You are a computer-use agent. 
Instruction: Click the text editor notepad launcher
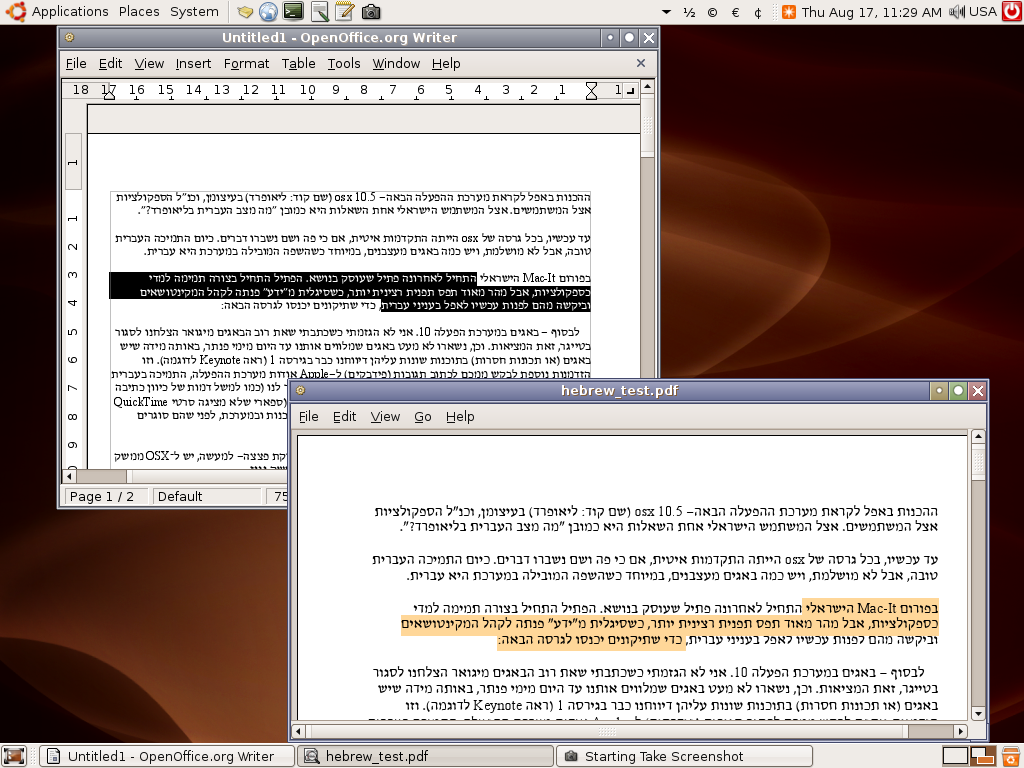point(344,12)
